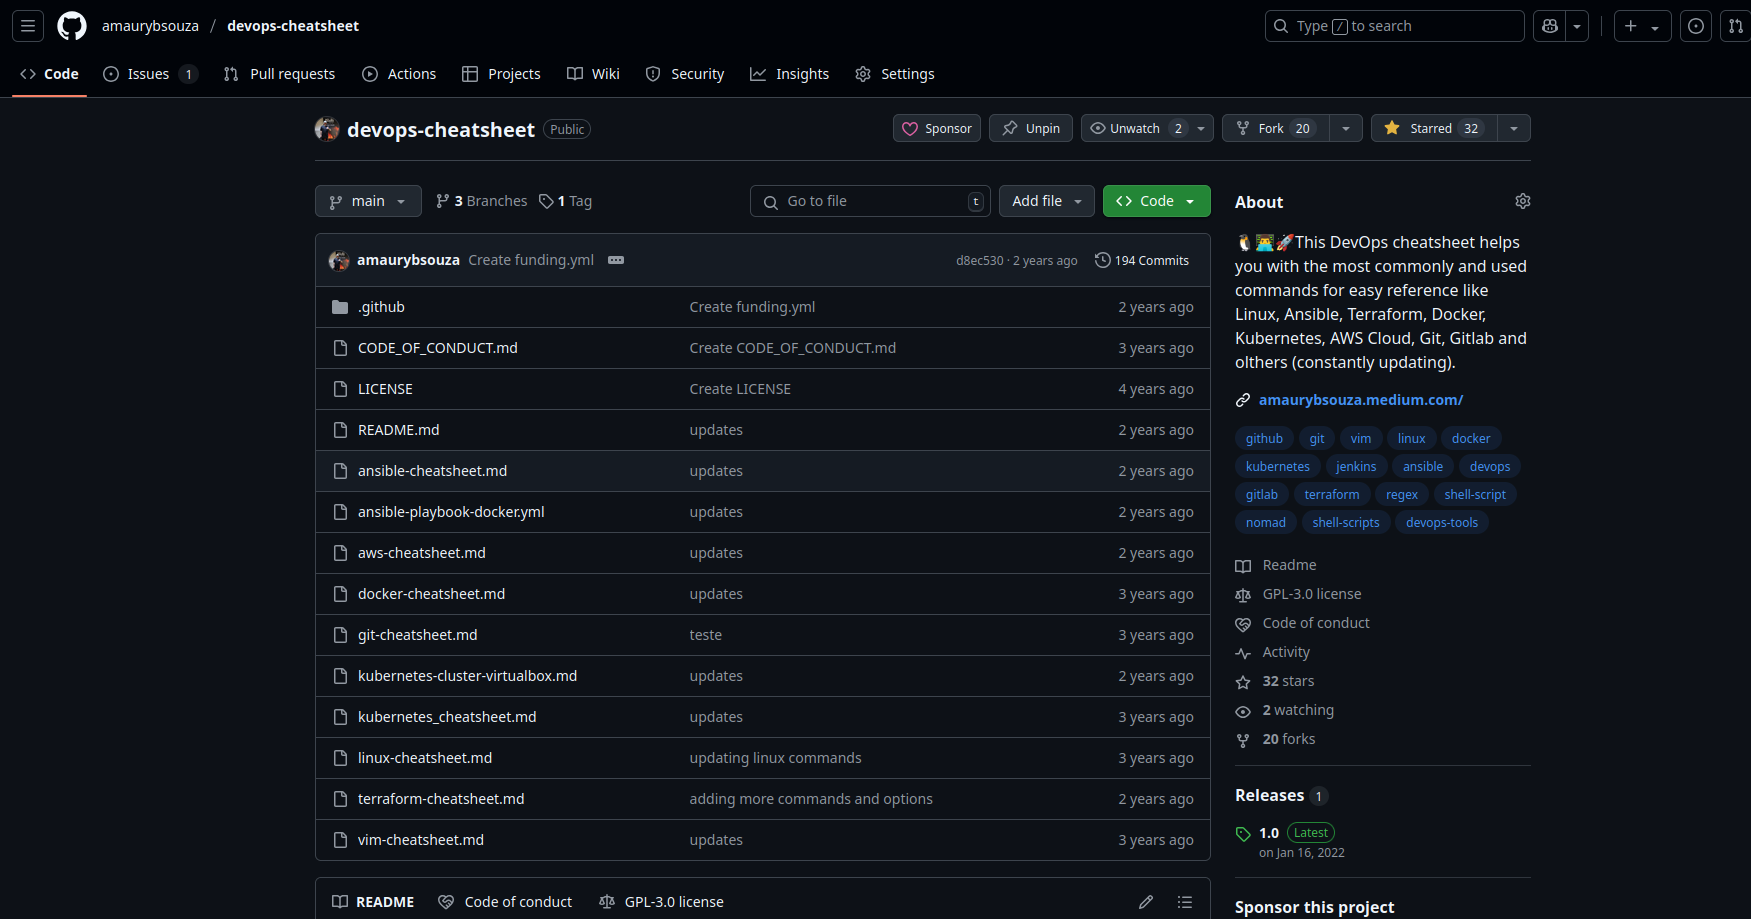Screen dimensions: 1751x919
Task: Switch to the Pull requests tab
Action: pos(279,74)
